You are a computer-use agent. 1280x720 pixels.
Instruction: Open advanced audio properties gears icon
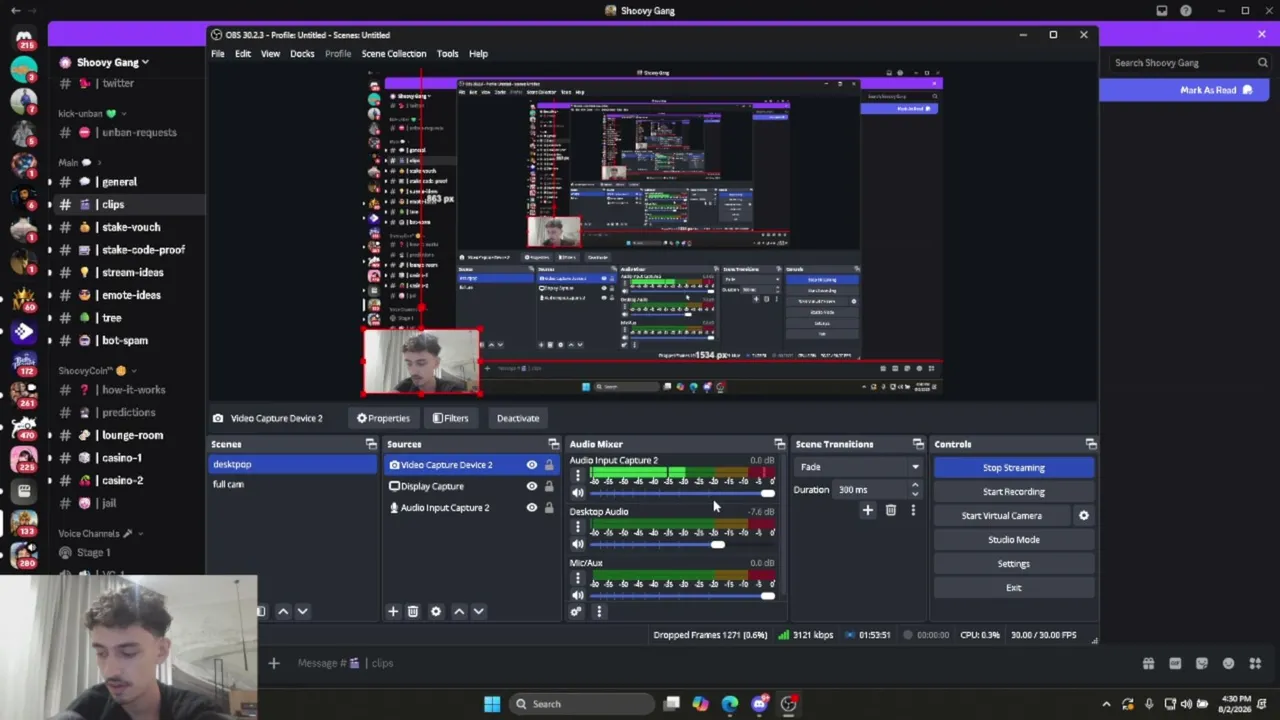[576, 611]
